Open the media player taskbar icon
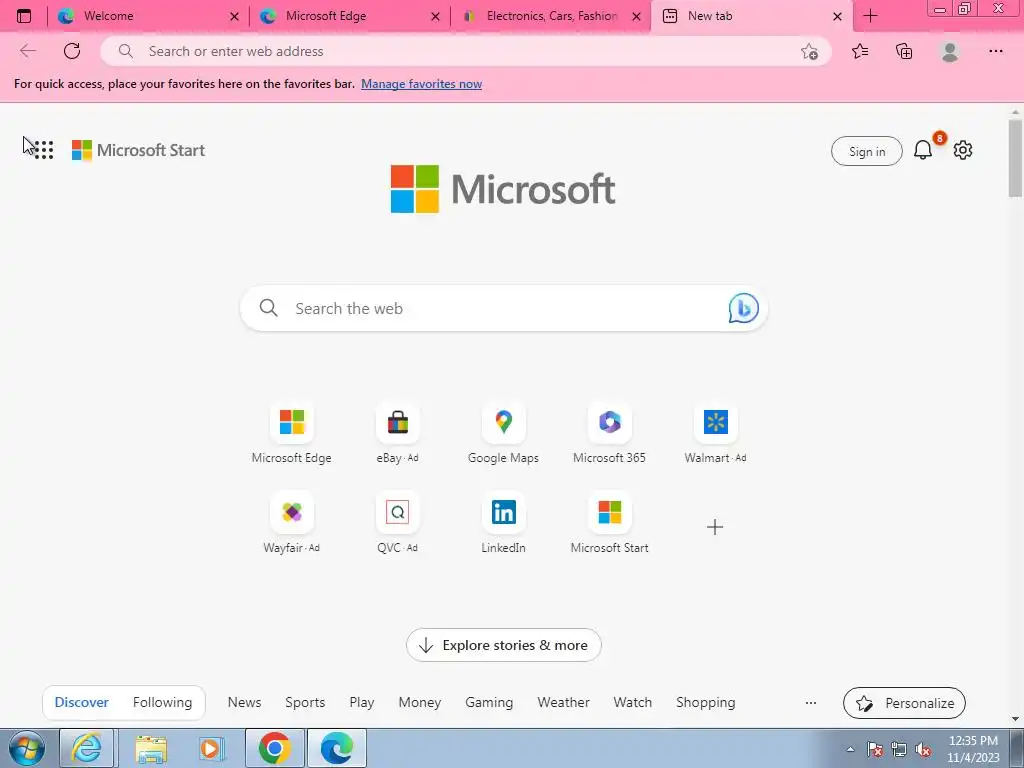This screenshot has height=768, width=1024. (x=210, y=748)
